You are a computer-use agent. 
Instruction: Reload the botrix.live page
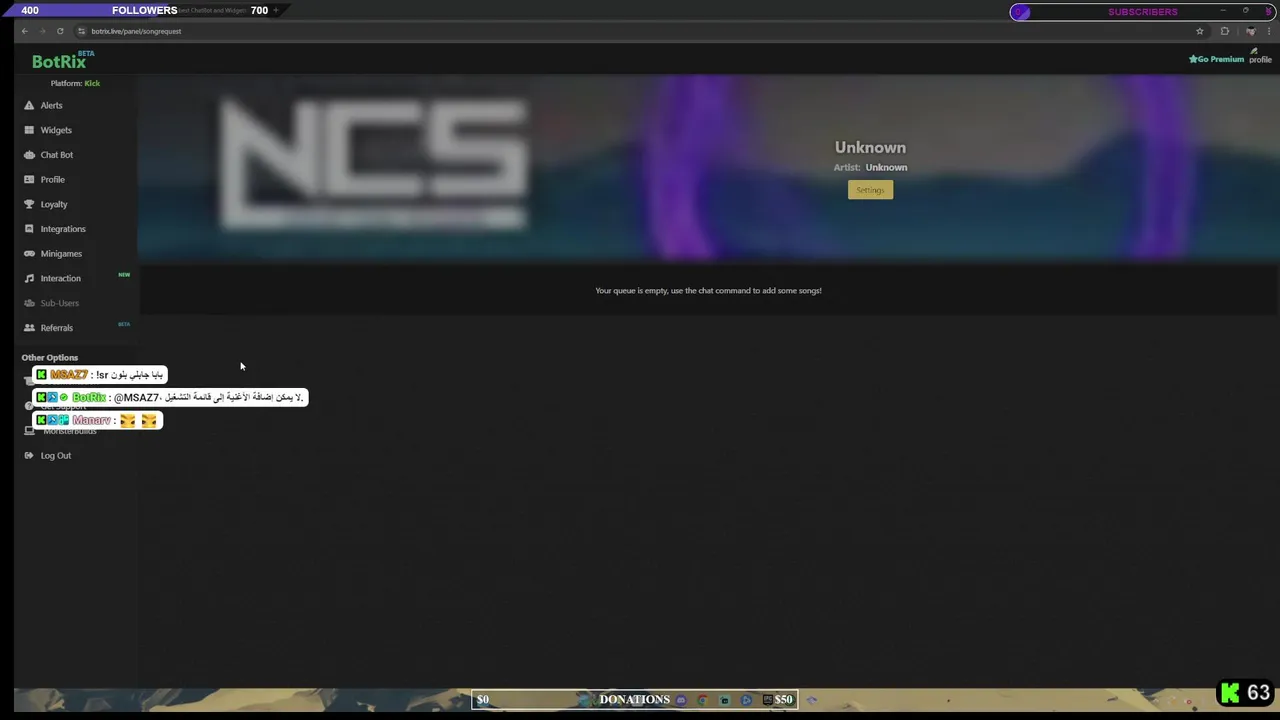[60, 31]
